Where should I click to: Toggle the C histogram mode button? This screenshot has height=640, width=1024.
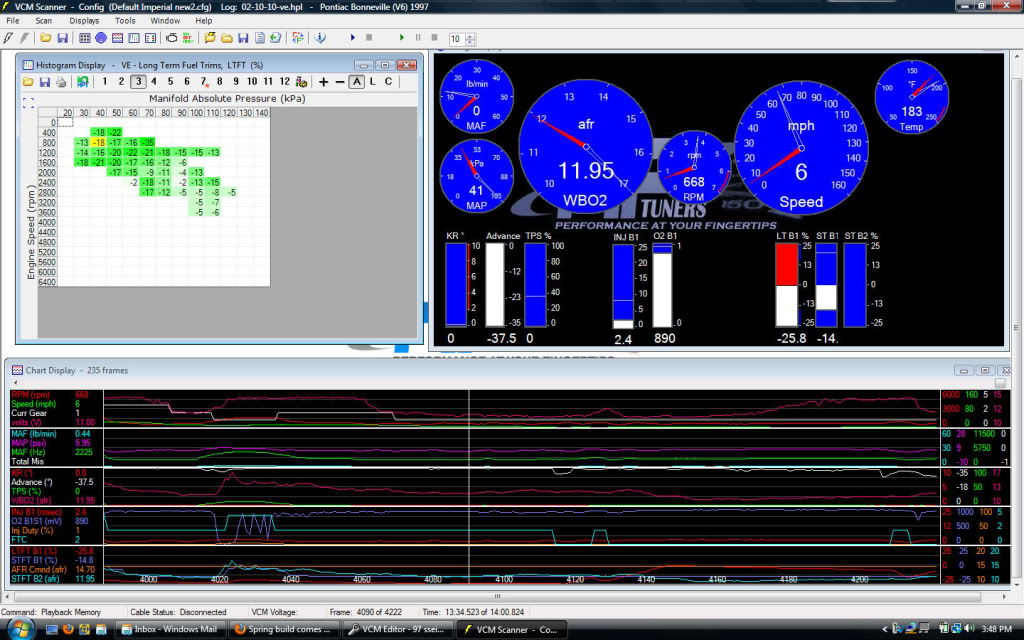(389, 82)
